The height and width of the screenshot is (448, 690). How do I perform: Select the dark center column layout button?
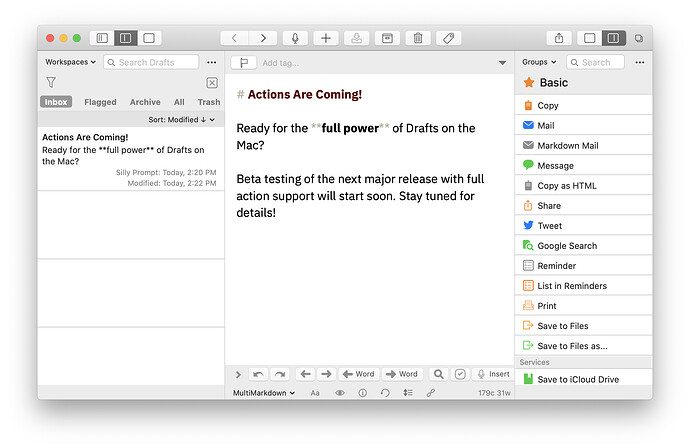(x=126, y=38)
